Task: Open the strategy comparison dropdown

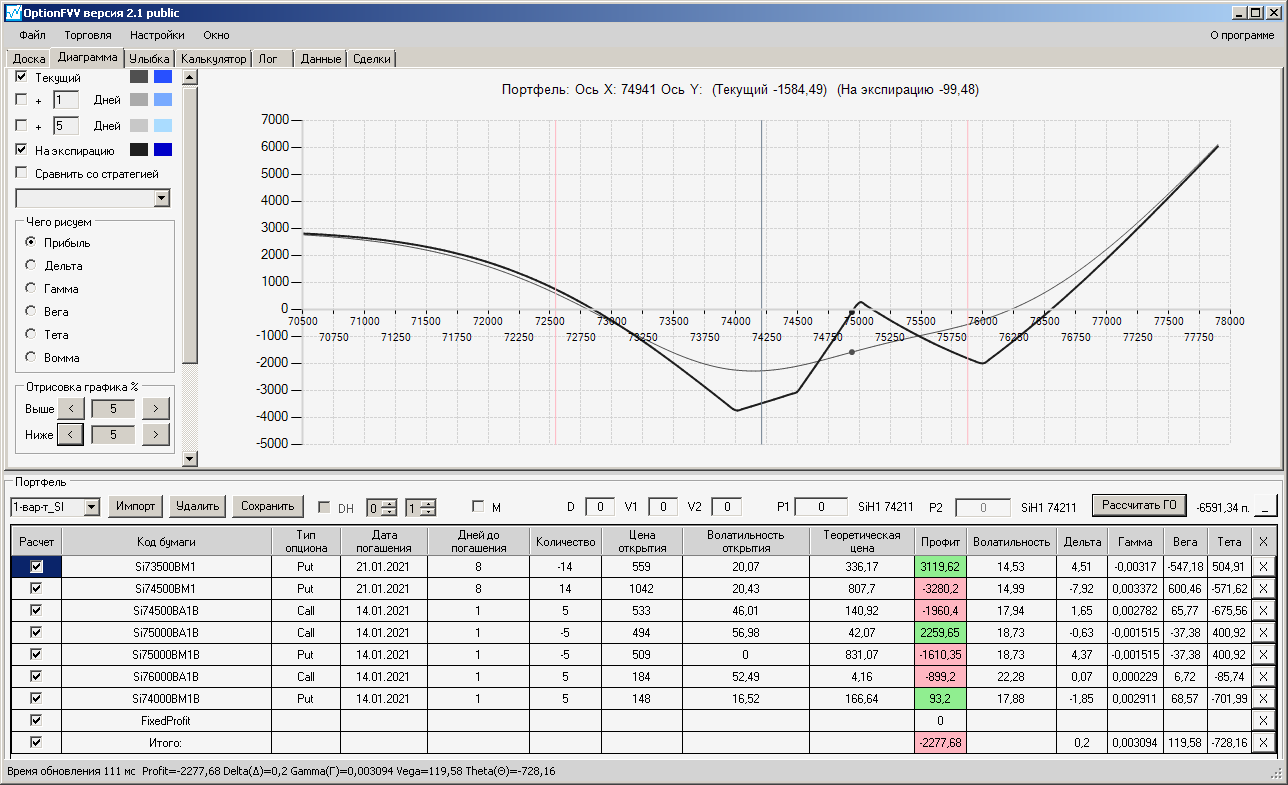Action: point(162,198)
